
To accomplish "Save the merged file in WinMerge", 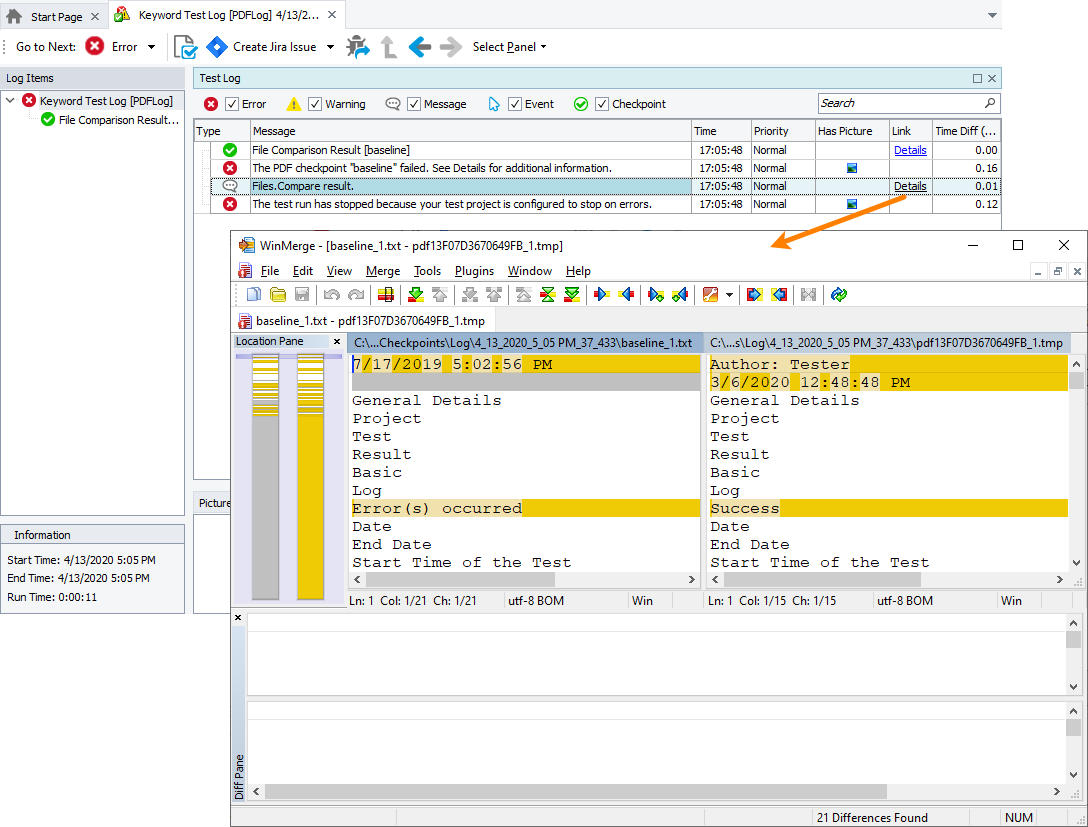I will pos(301,294).
